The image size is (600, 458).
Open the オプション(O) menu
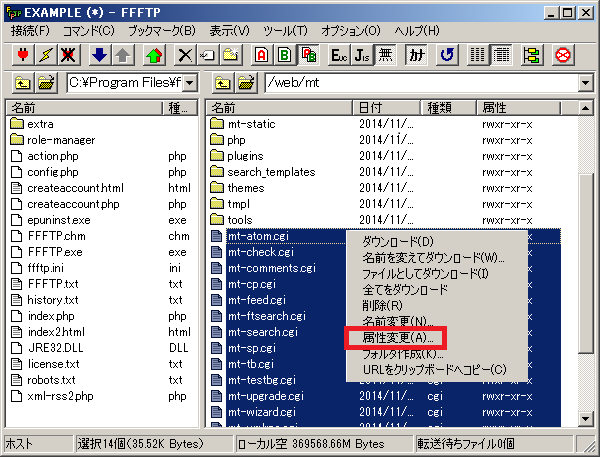(351, 31)
